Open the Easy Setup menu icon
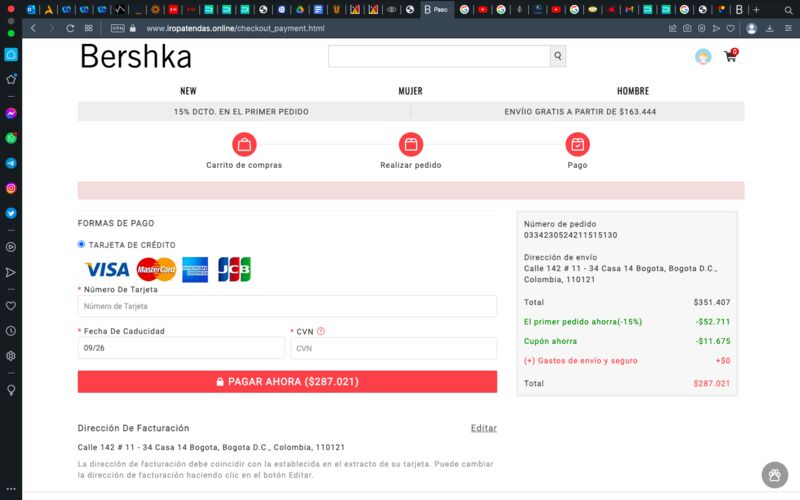Screen dimensions: 800x500 788,29
